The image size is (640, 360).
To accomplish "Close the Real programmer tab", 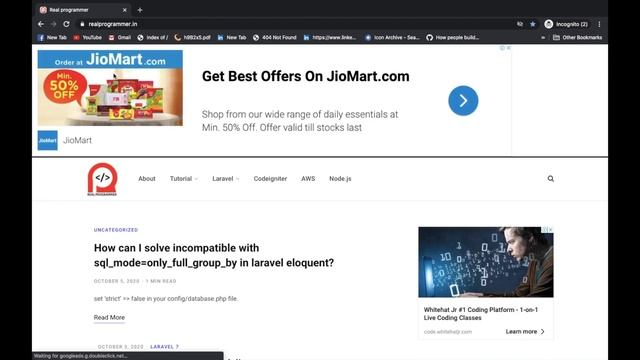I will coord(124,10).
